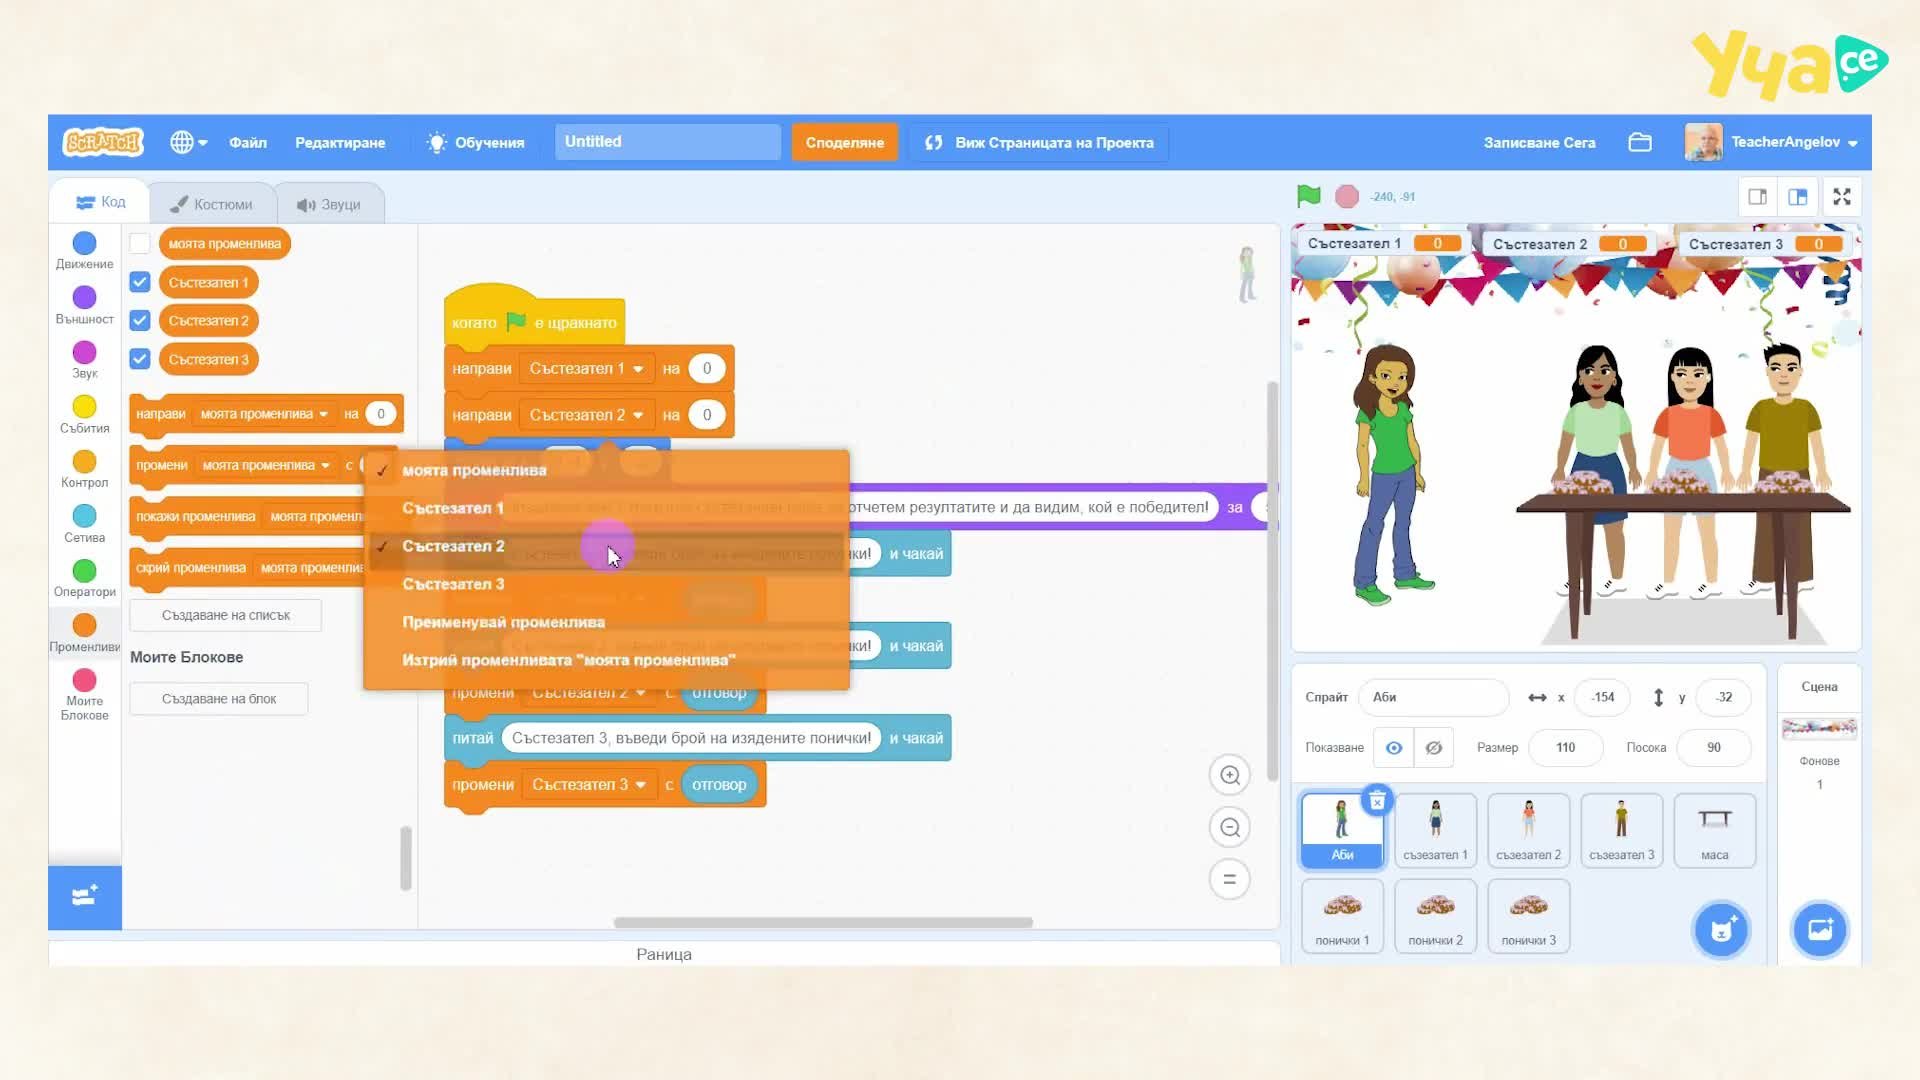Click the sprite x position field
Screen dimensions: 1920x1080
1603,697
